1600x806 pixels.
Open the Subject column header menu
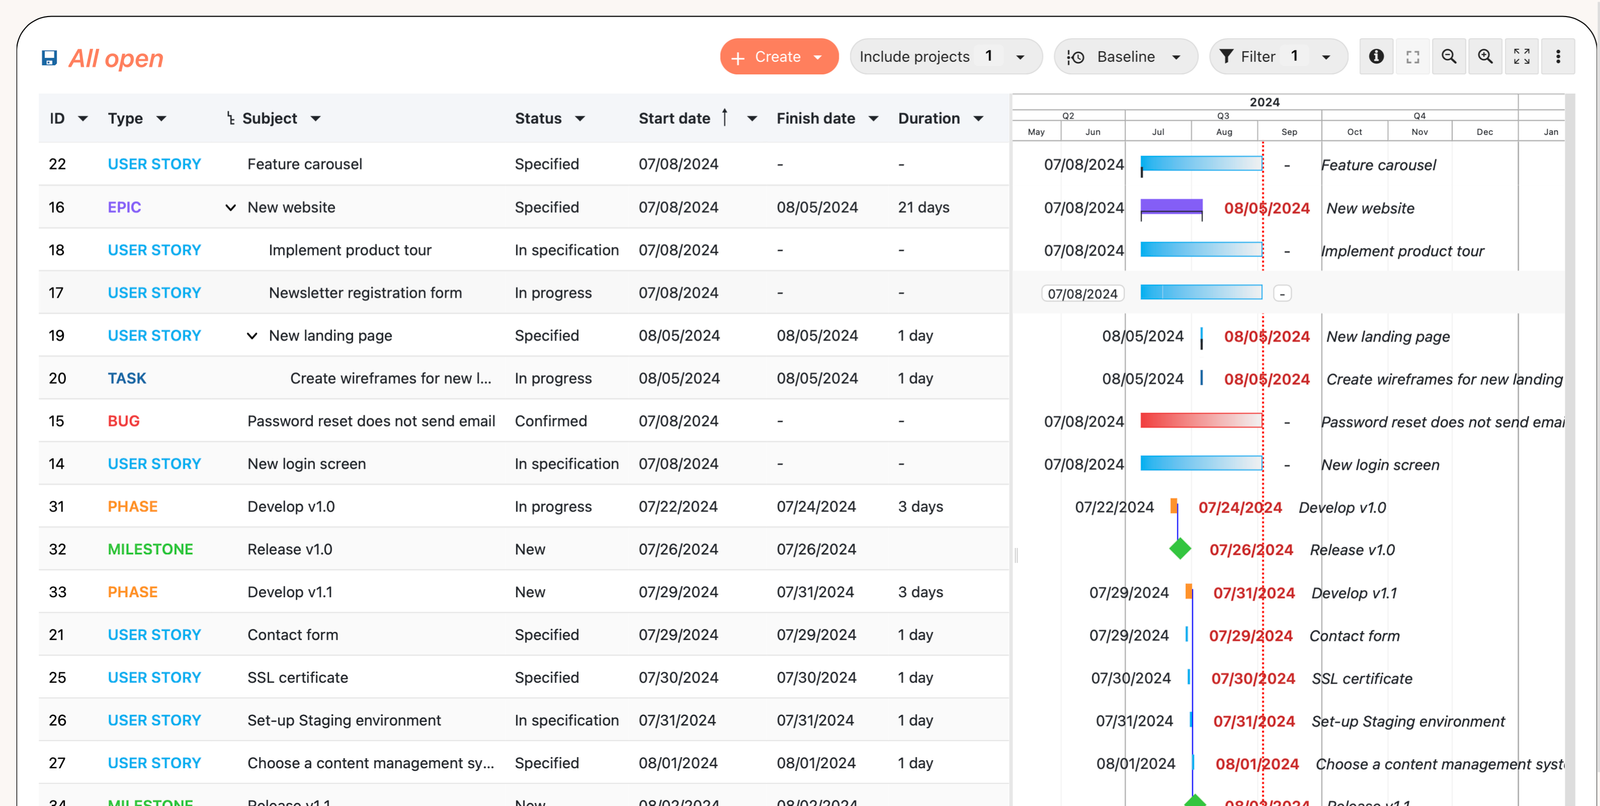pyautogui.click(x=315, y=119)
